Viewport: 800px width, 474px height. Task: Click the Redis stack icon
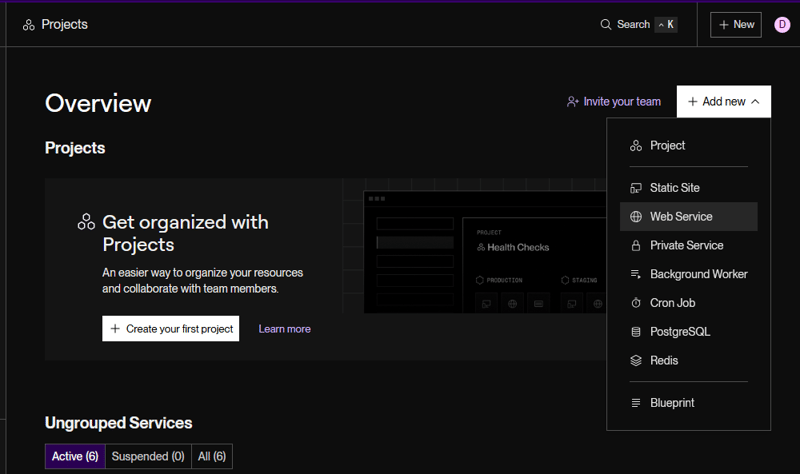tap(636, 360)
